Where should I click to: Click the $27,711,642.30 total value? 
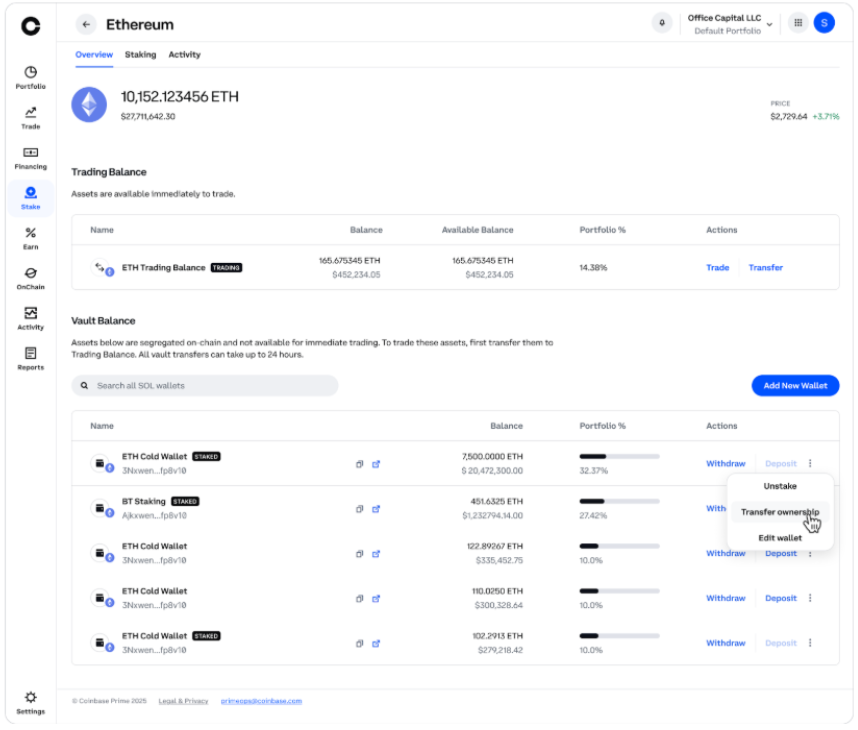[148, 117]
